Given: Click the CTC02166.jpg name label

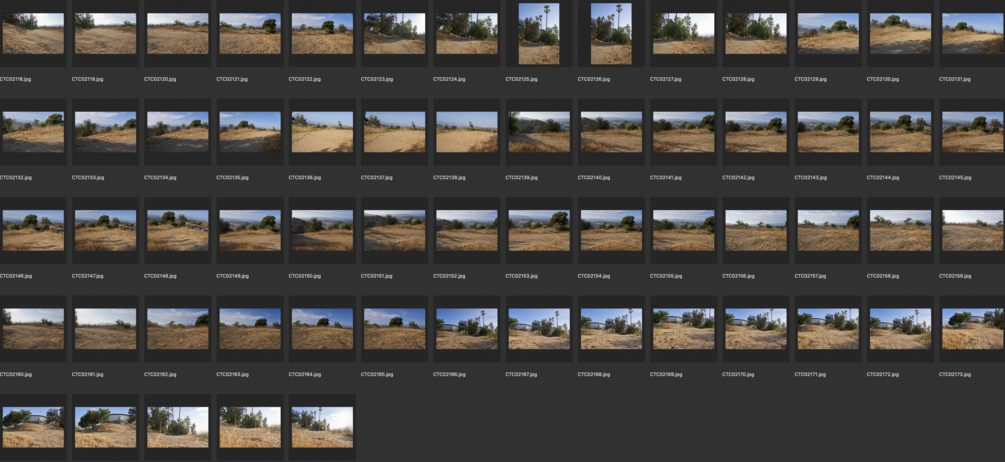Looking at the screenshot, I should point(449,374).
